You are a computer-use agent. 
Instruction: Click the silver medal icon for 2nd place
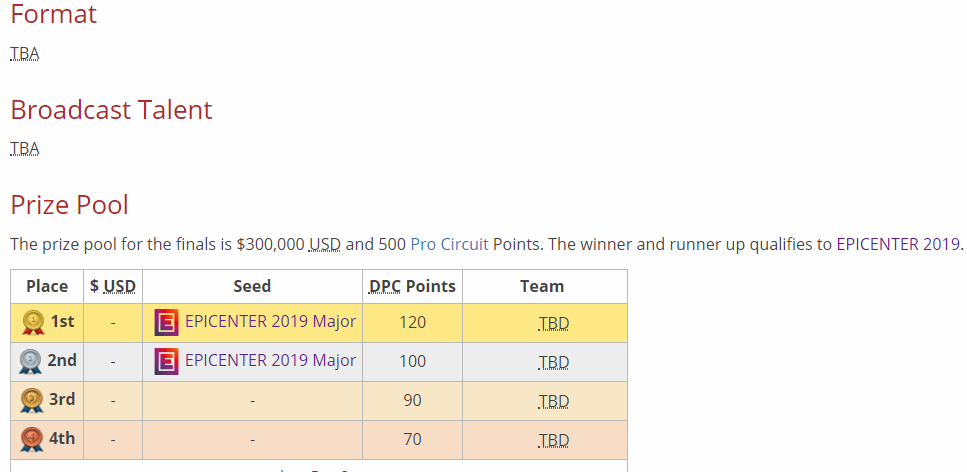coord(30,362)
